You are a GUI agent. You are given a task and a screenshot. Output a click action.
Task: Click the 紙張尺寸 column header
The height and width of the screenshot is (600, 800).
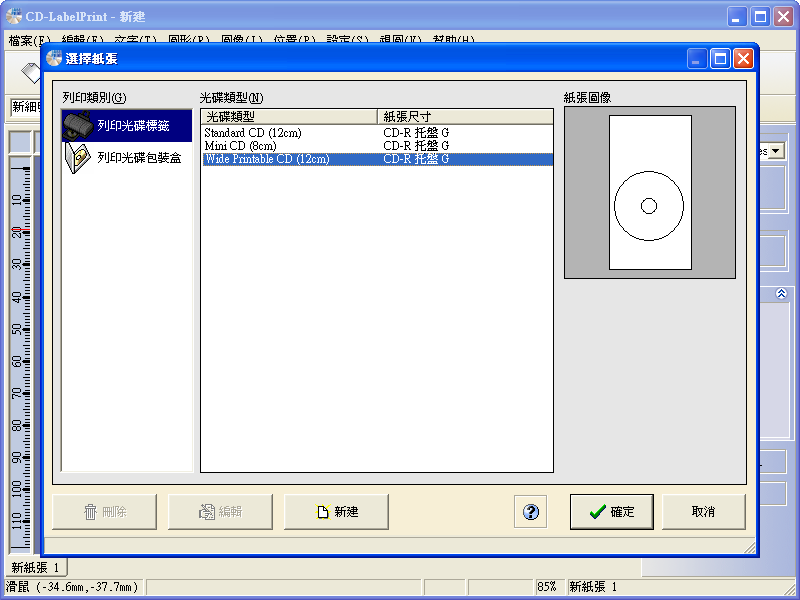point(464,116)
